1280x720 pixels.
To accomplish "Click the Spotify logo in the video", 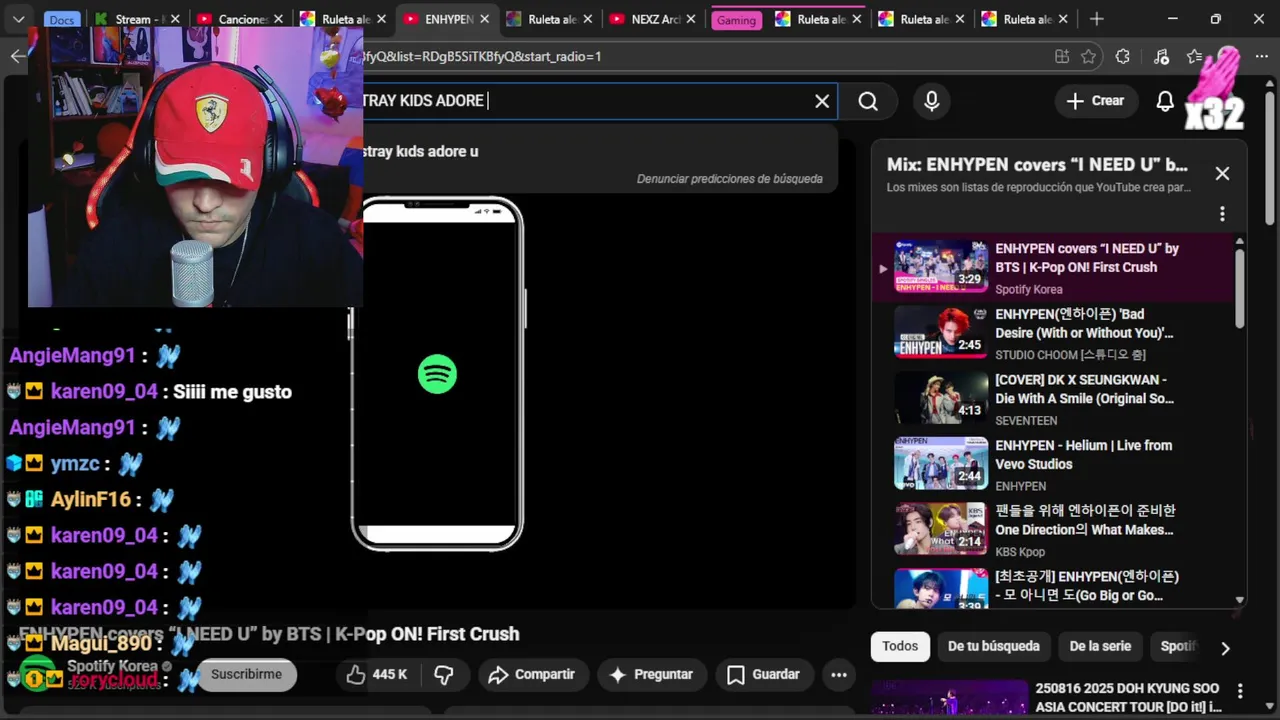I will point(437,374).
